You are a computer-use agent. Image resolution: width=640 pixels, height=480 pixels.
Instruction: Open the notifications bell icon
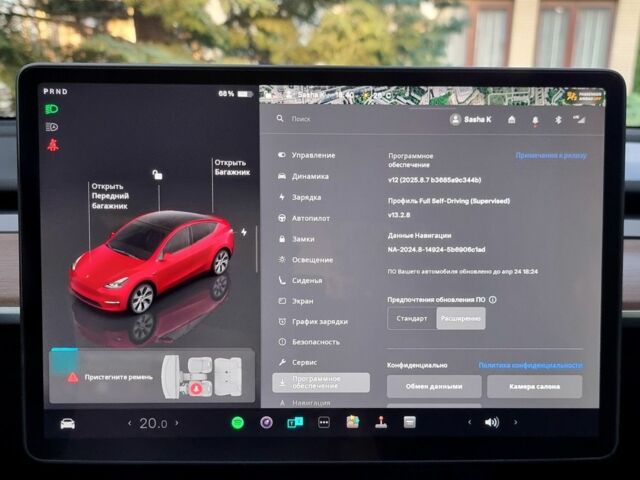535,120
